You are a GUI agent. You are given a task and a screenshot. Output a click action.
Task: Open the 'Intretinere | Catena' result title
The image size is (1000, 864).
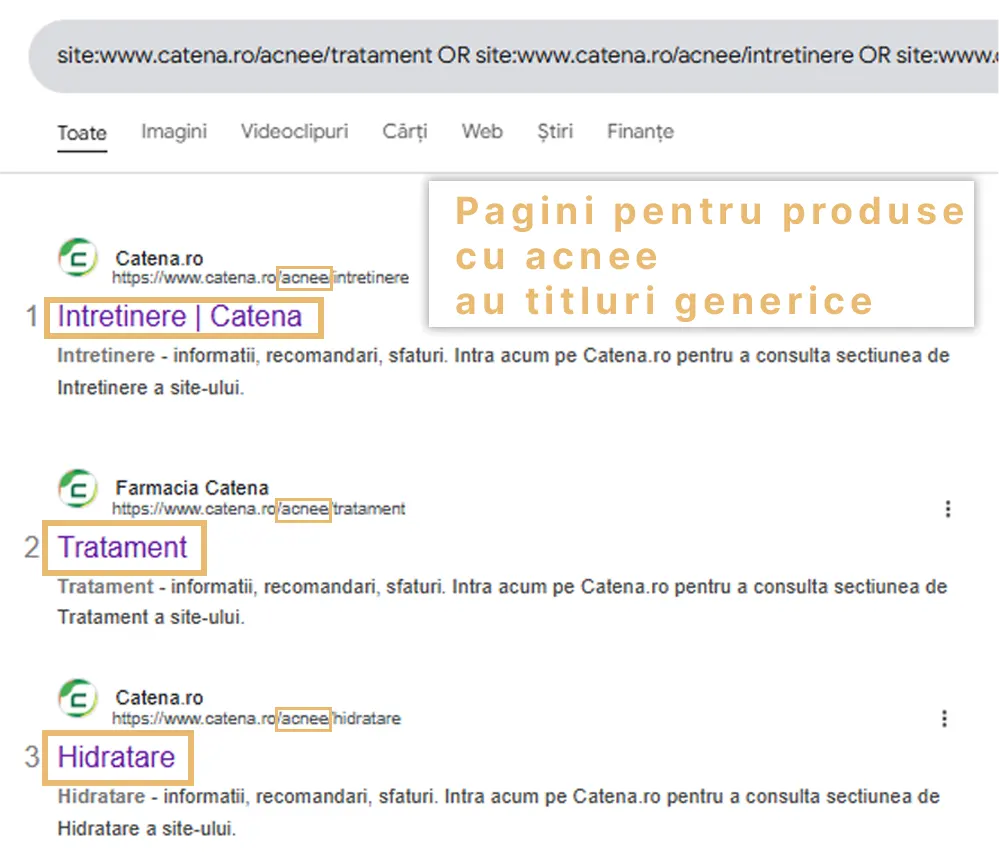click(180, 317)
